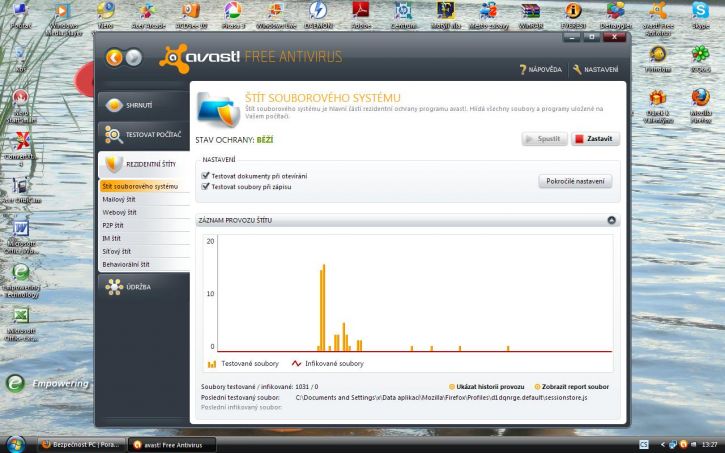Click the Infikované soubory legend entry
Screen dimensions: 725x453
(x=327, y=364)
